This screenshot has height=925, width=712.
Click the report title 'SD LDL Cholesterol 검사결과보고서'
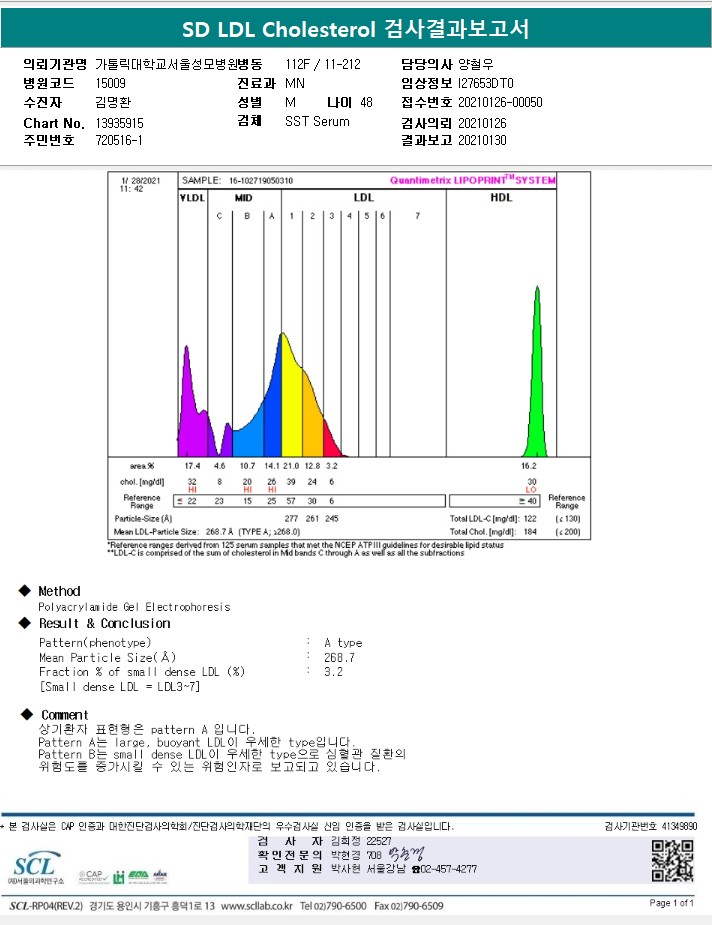356,29
